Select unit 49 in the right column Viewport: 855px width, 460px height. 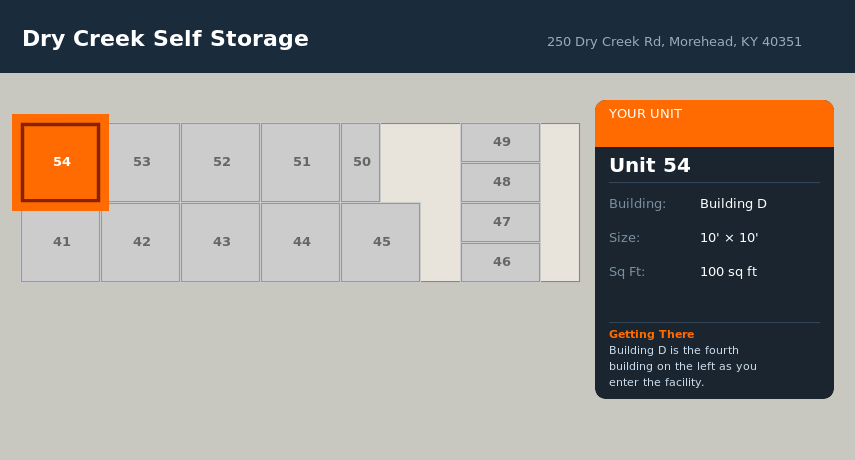(x=501, y=142)
